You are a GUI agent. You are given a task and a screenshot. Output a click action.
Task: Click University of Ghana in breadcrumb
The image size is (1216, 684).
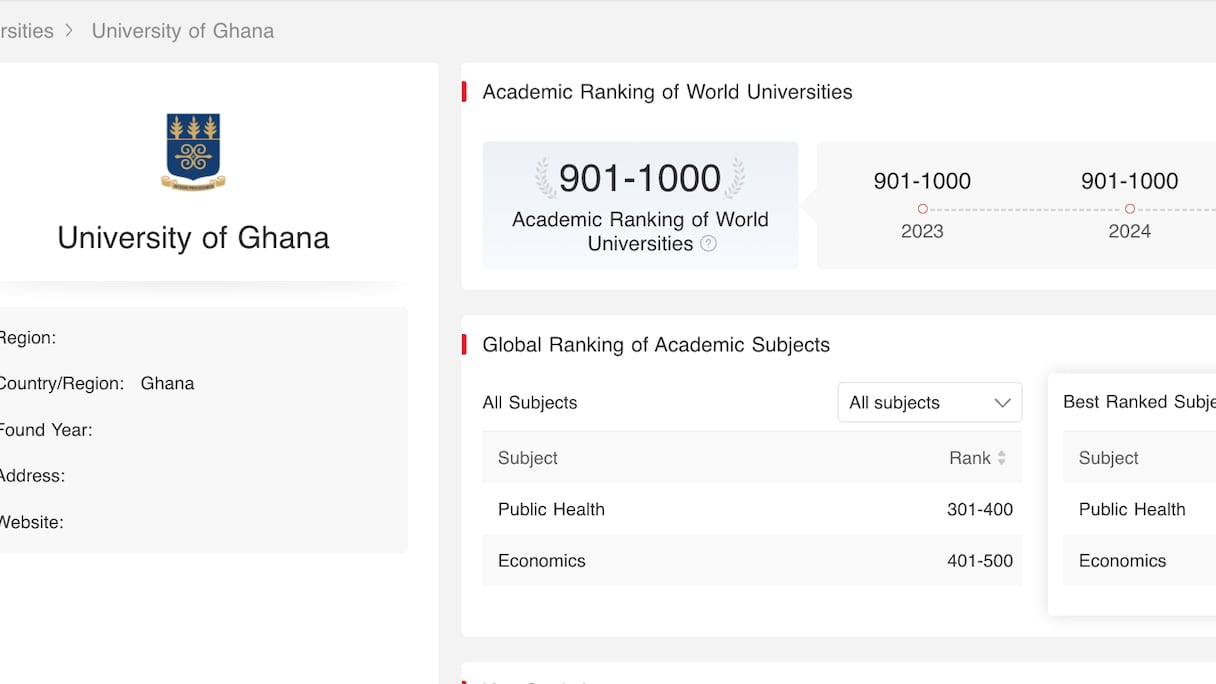(182, 31)
